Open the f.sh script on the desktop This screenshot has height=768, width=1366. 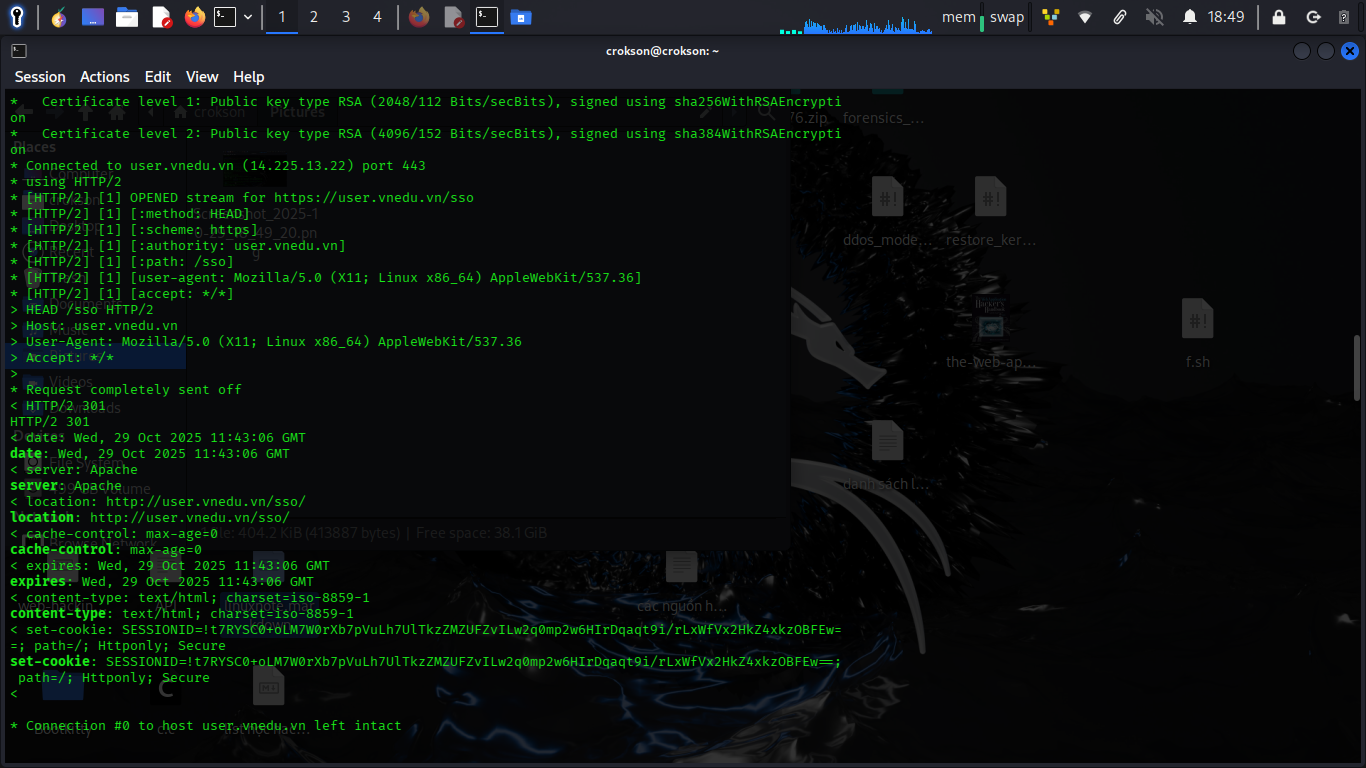[x=1197, y=320]
